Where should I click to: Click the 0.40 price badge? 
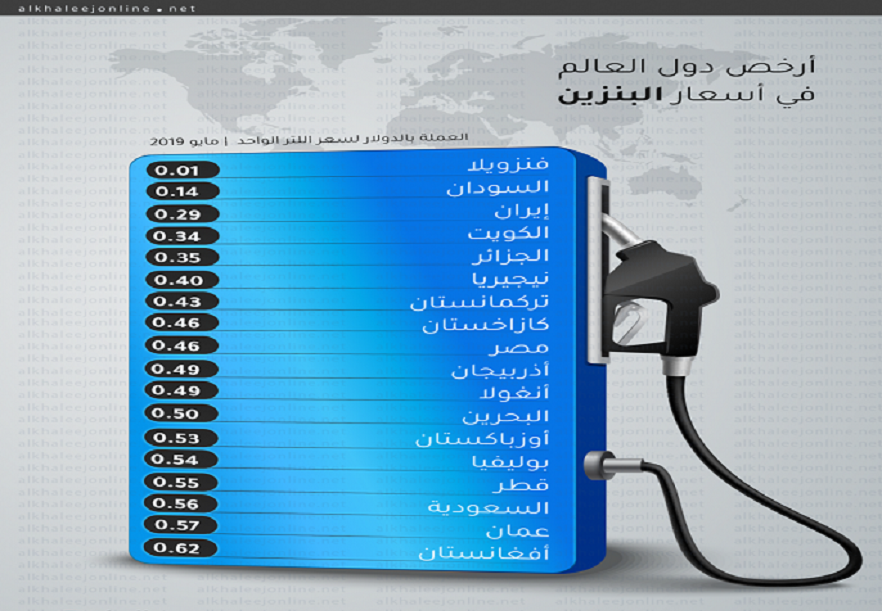point(183,280)
